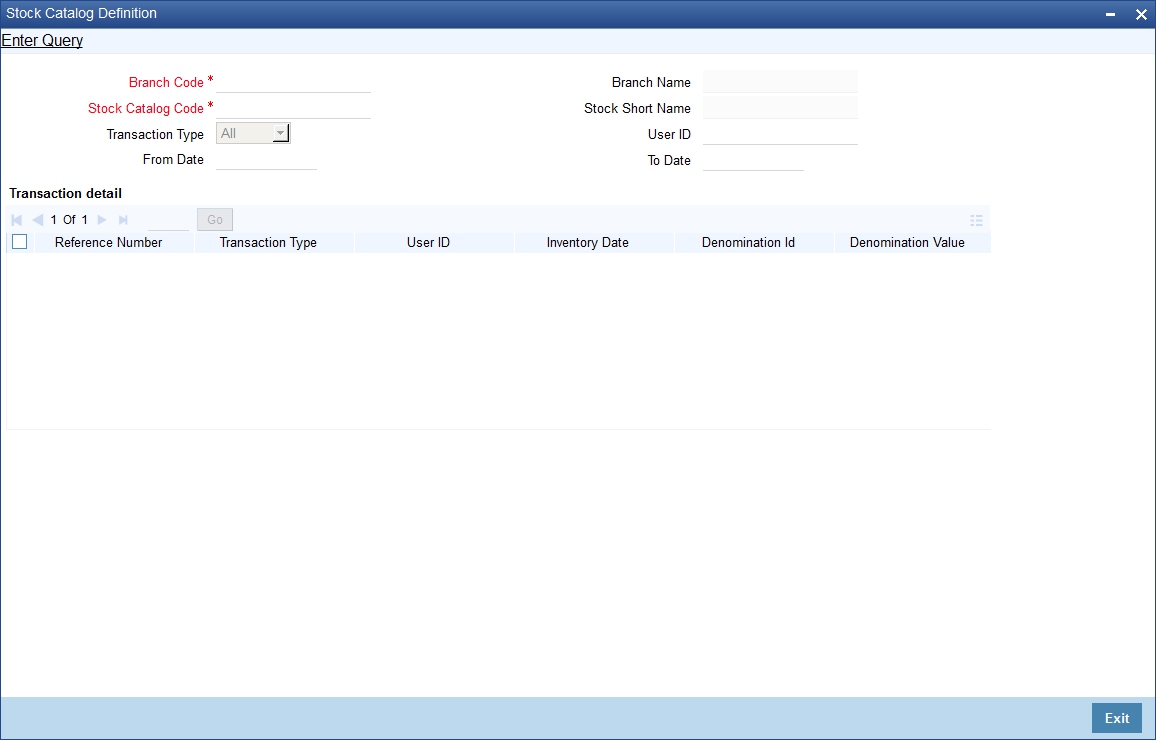Tick the select-all checkbox in table header
The height and width of the screenshot is (740, 1156).
tap(20, 242)
